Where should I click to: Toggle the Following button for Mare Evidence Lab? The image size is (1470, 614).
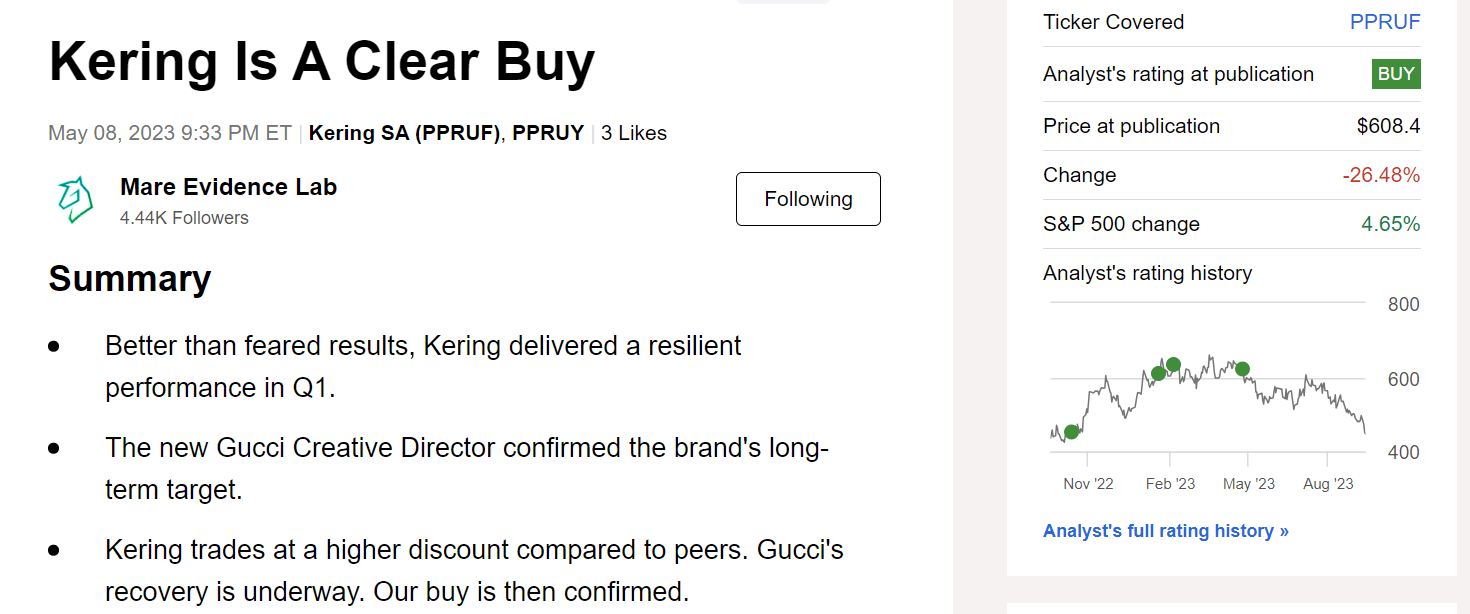coord(808,198)
